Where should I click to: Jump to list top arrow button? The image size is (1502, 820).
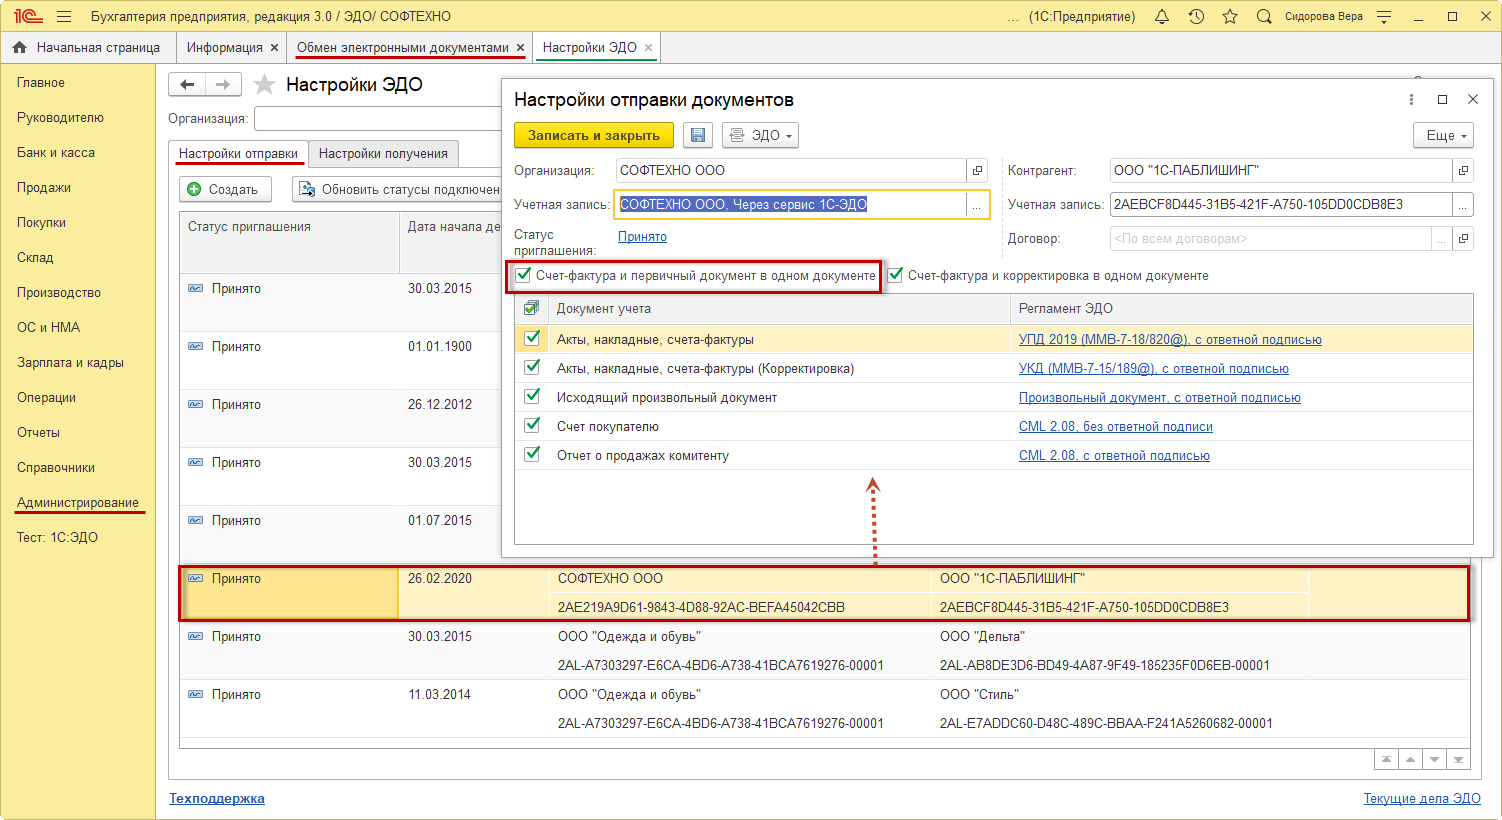[1386, 760]
